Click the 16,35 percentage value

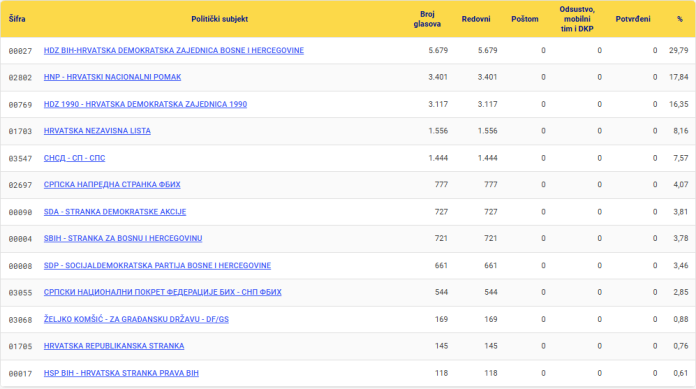679,104
